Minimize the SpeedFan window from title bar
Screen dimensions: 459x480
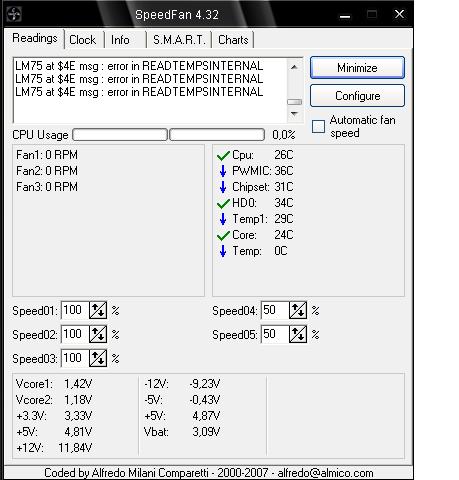click(345, 15)
